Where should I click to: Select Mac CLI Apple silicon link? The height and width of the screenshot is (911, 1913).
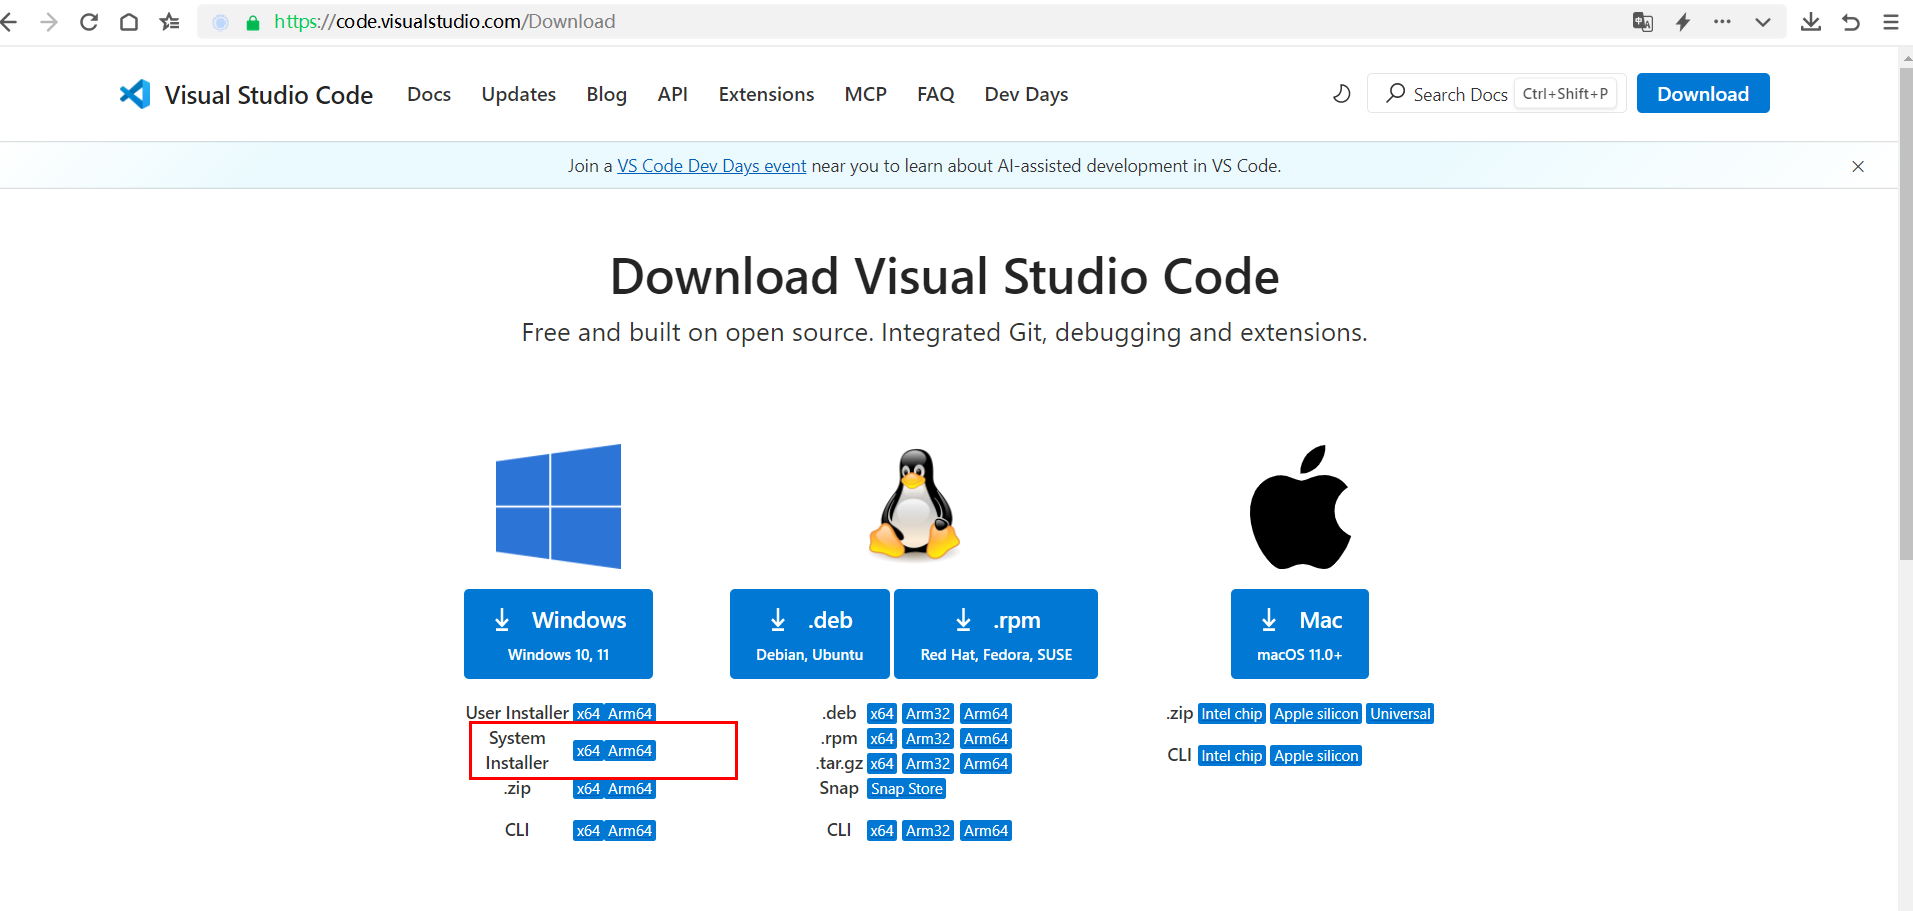point(1316,756)
